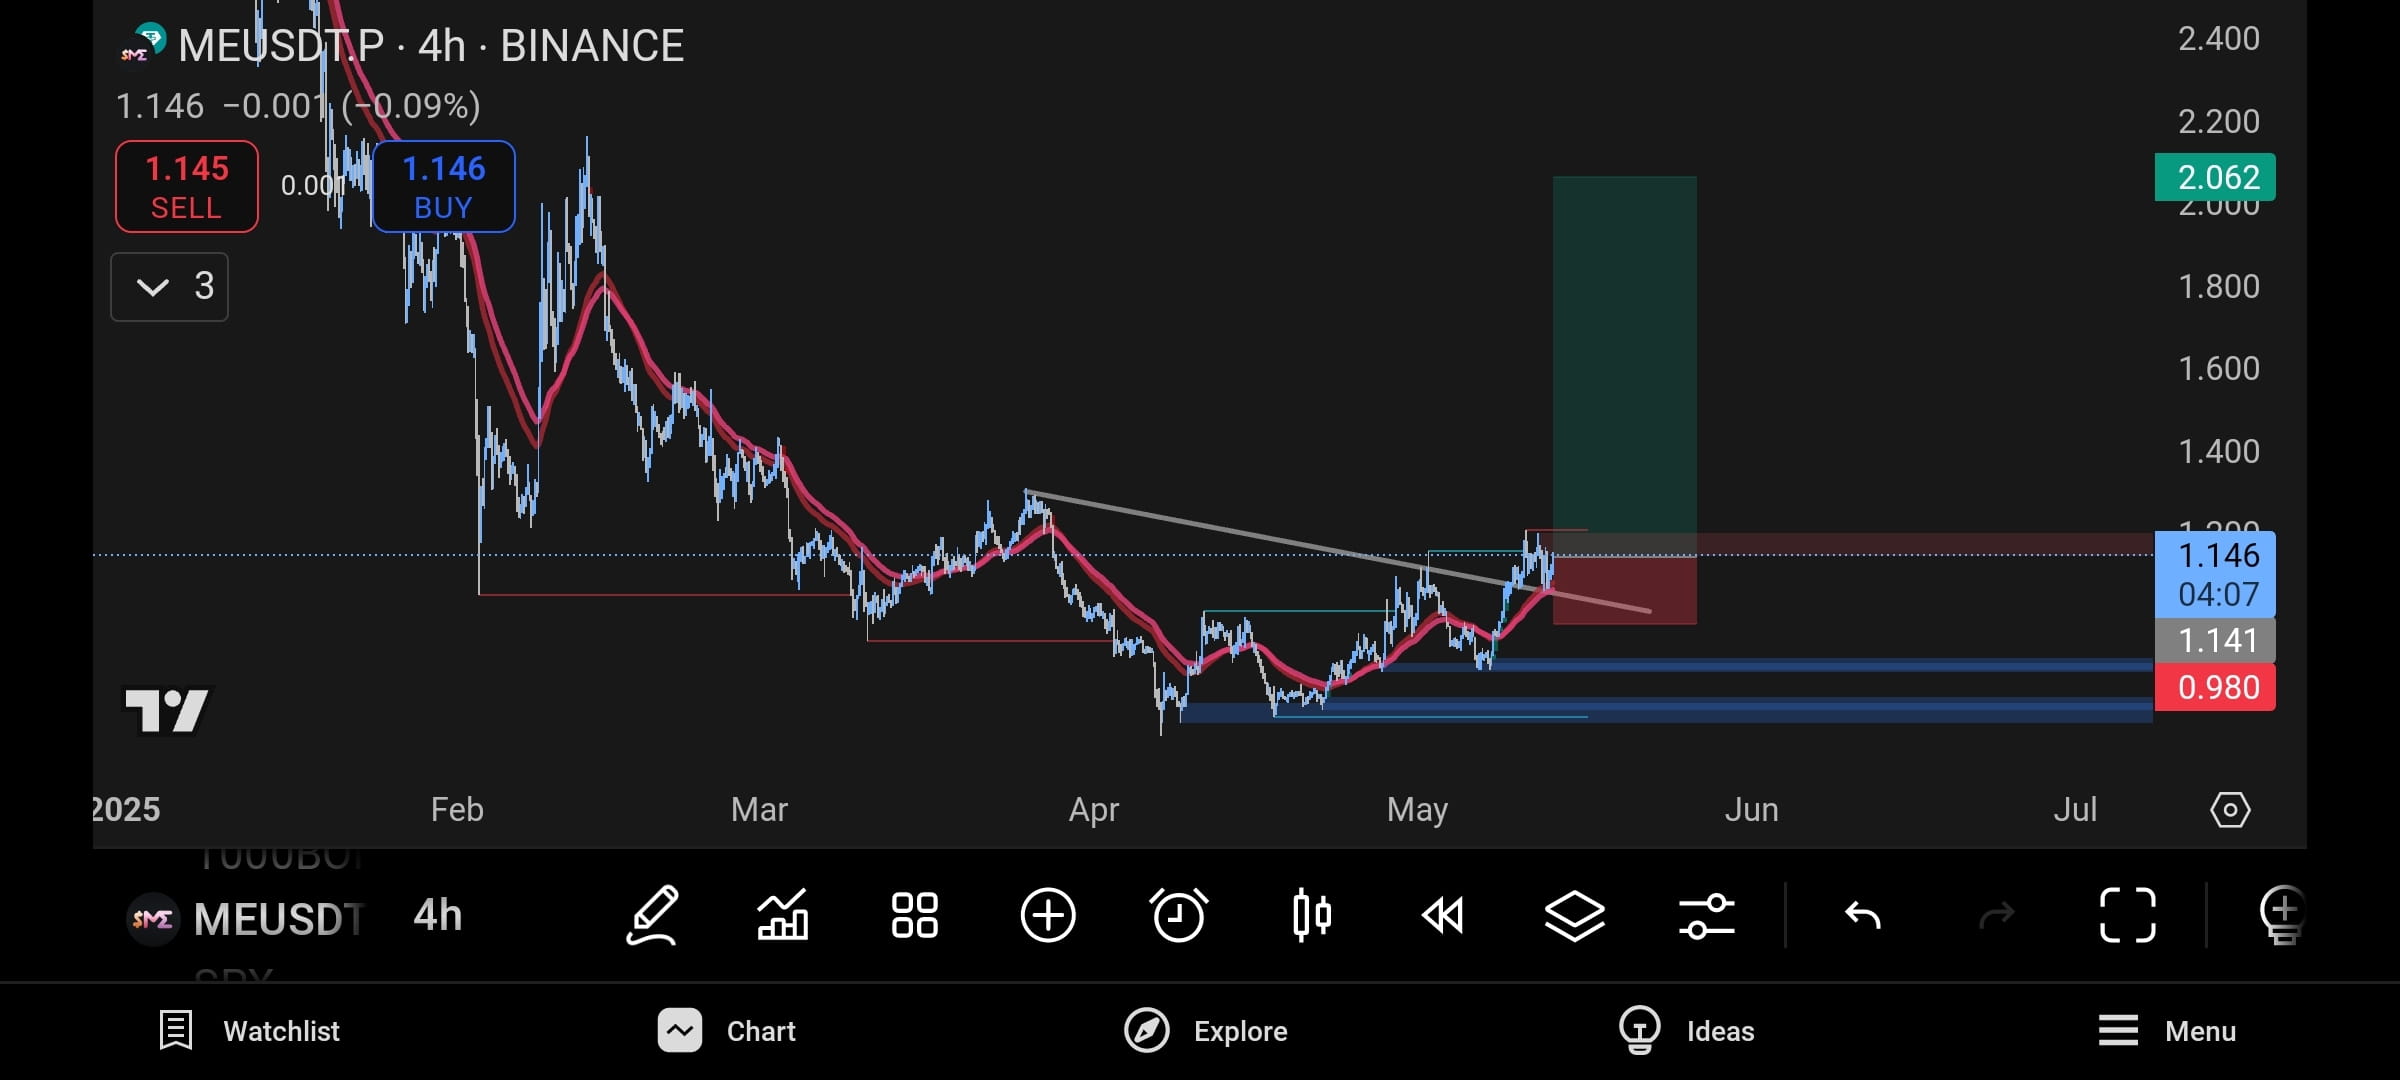Change the 4h timeframe selector

click(438, 916)
